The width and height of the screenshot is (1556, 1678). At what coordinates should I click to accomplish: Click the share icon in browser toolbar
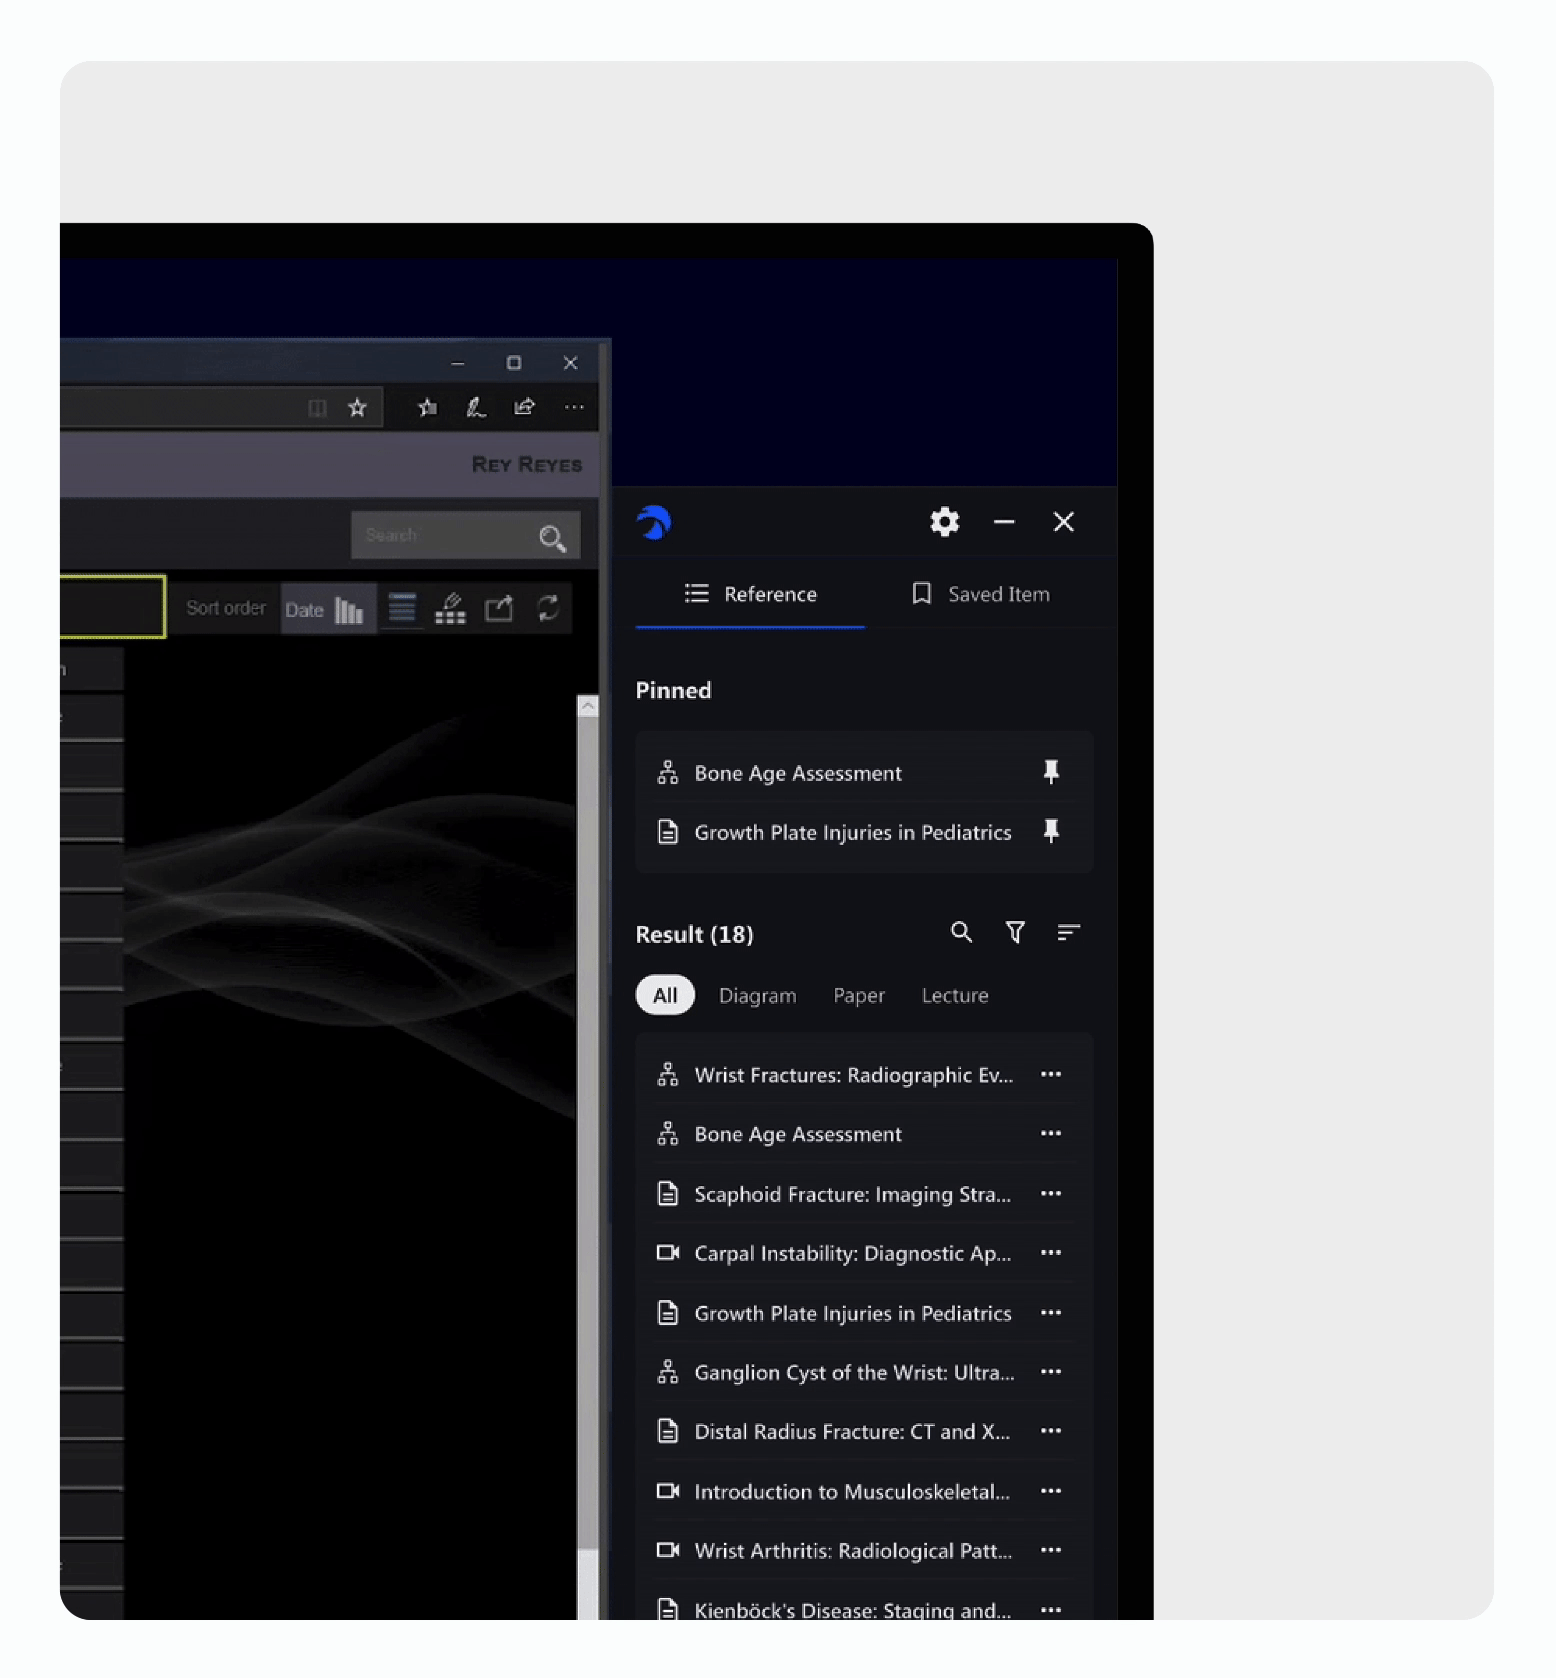coord(524,407)
